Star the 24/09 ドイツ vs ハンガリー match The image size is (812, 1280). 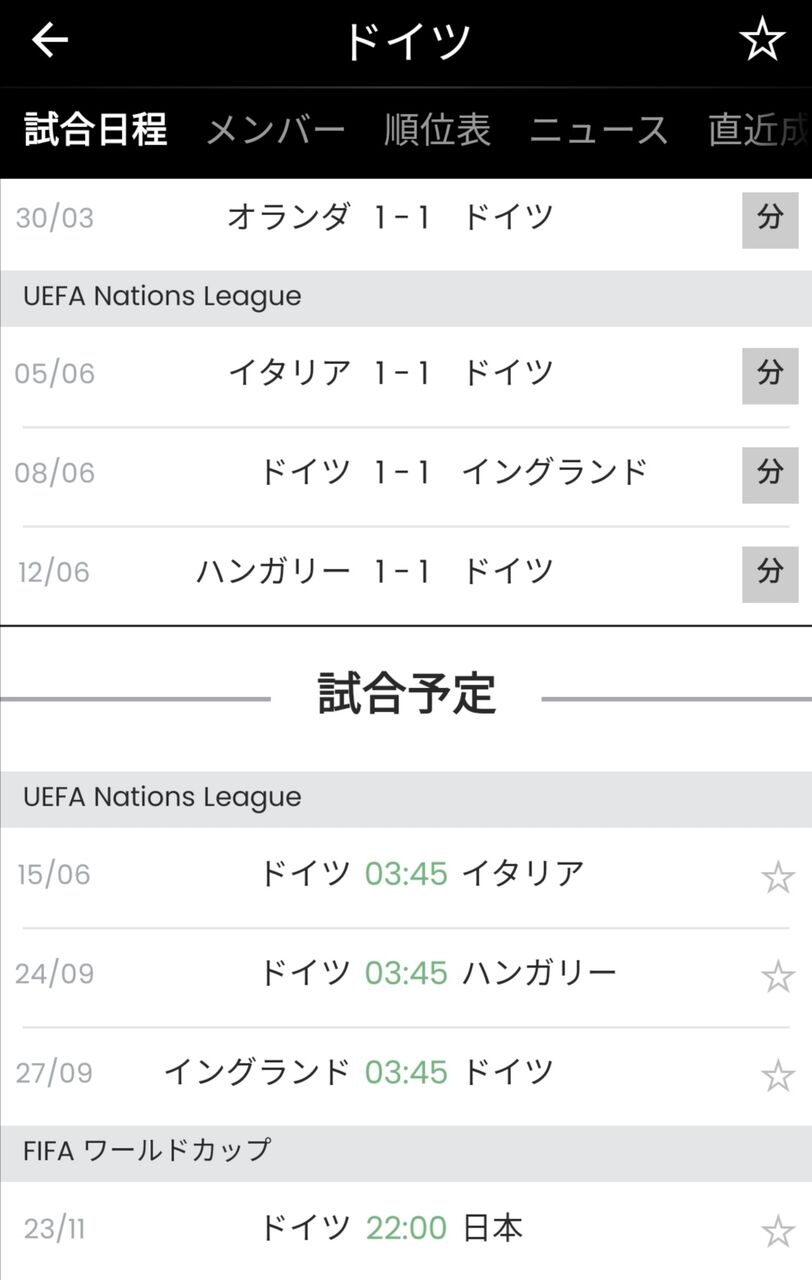pyautogui.click(x=777, y=976)
